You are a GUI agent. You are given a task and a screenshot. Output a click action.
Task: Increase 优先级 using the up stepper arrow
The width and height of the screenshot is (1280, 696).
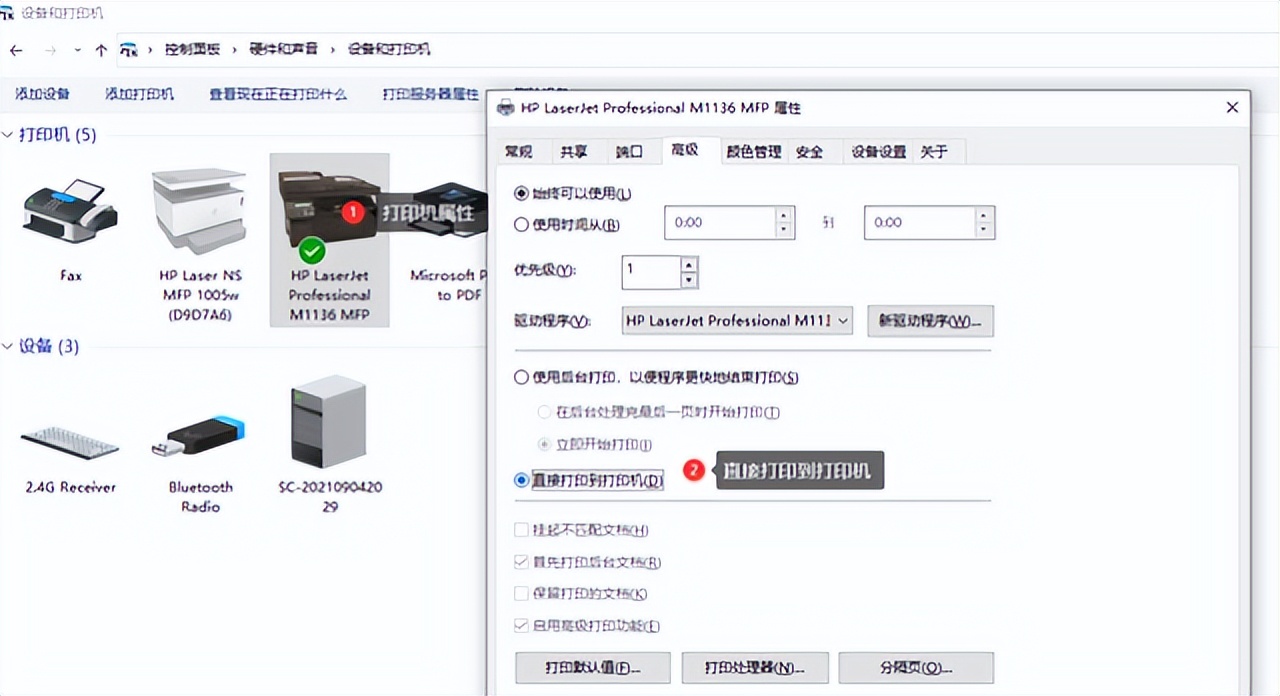(x=688, y=265)
